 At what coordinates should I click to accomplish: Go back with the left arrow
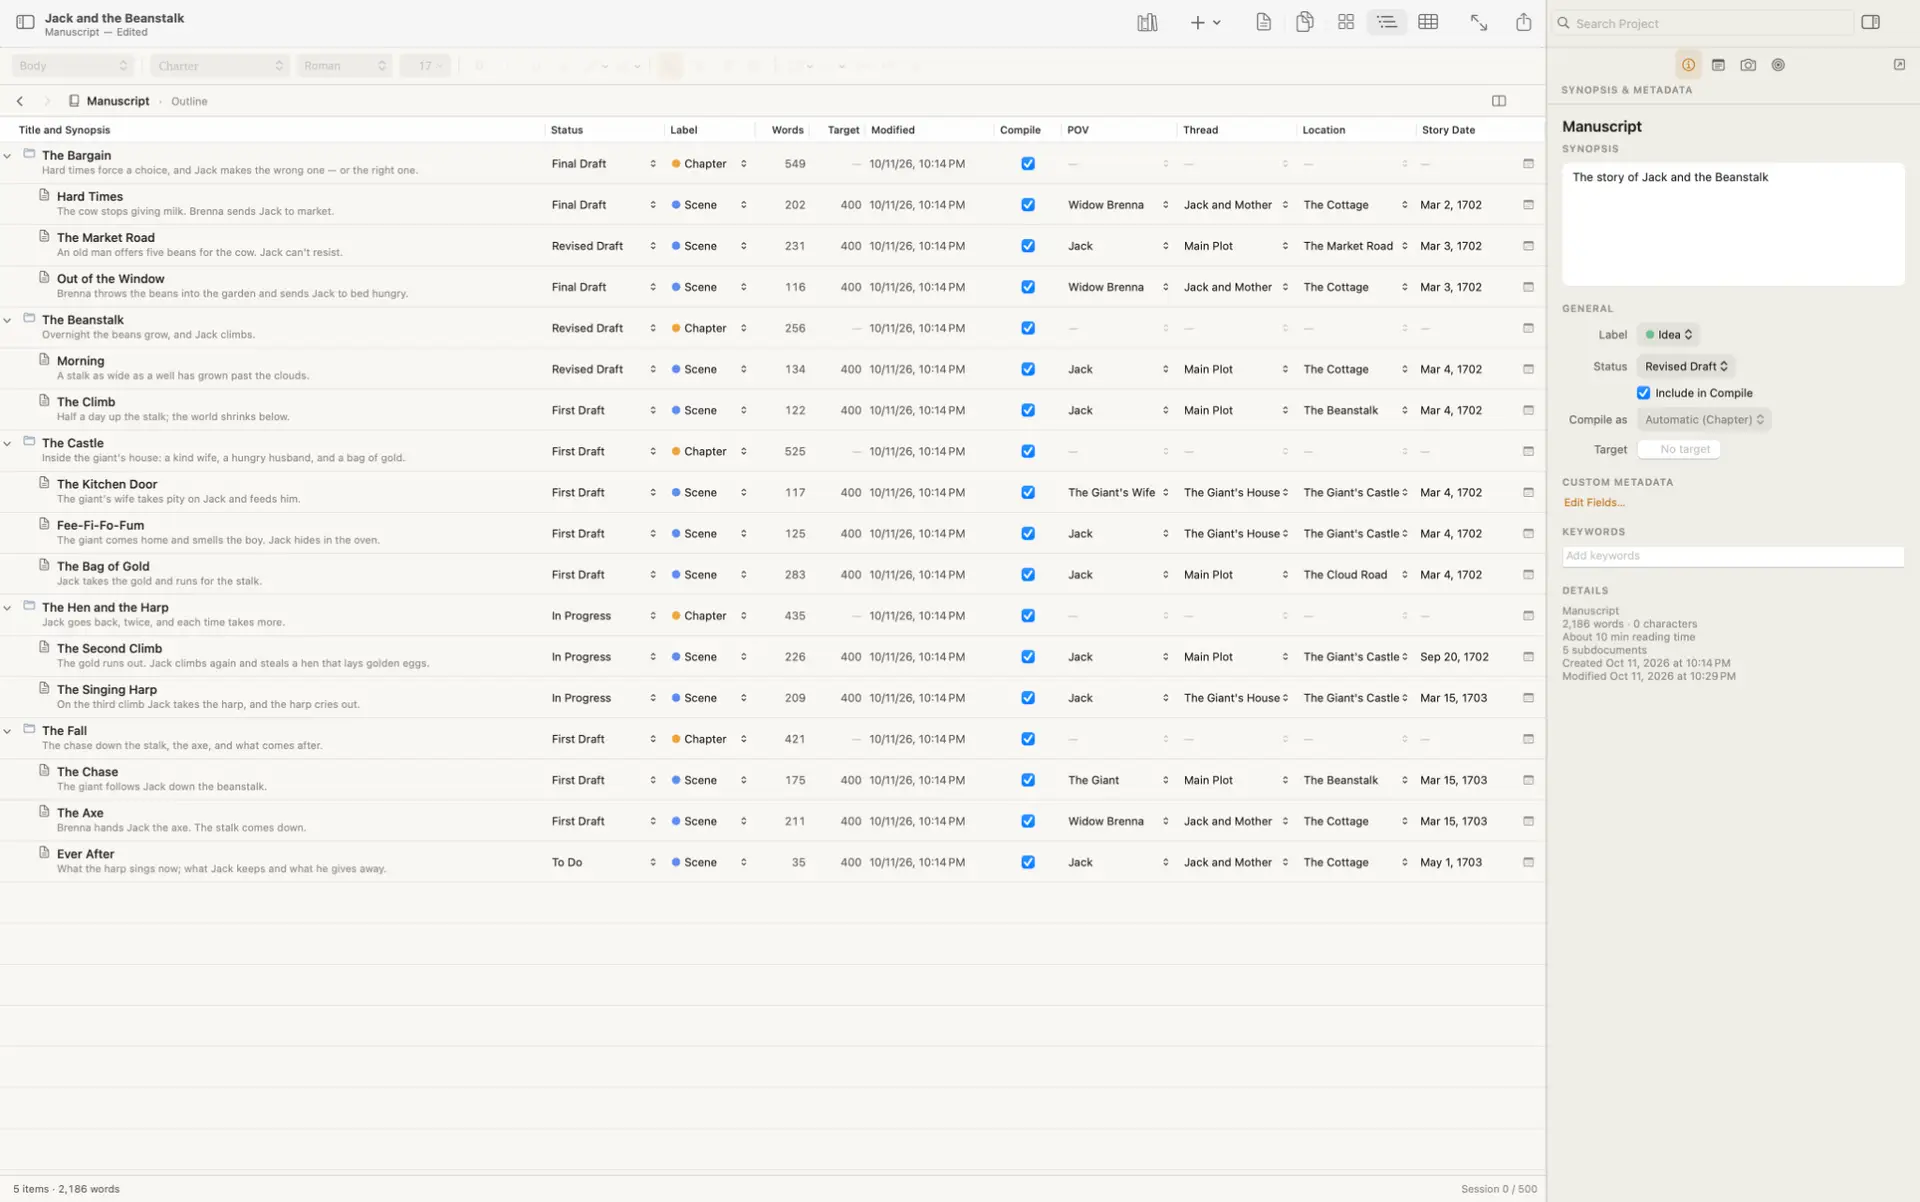[20, 101]
